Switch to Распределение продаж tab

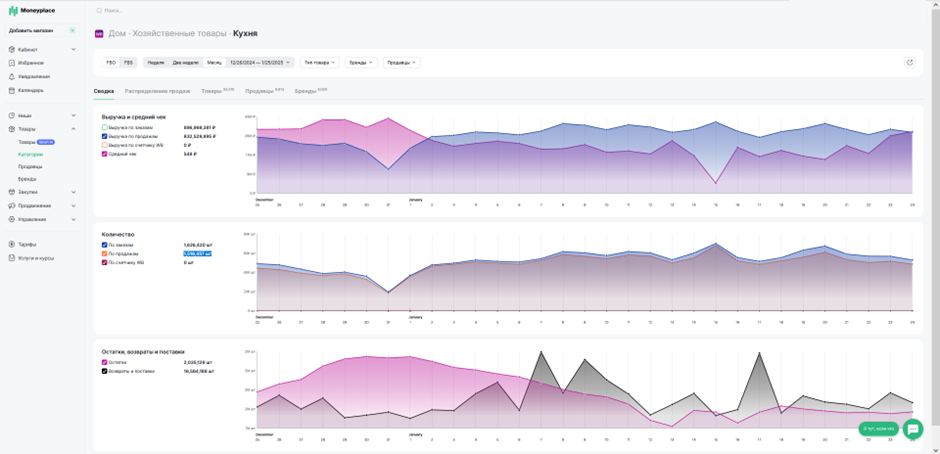(x=157, y=91)
